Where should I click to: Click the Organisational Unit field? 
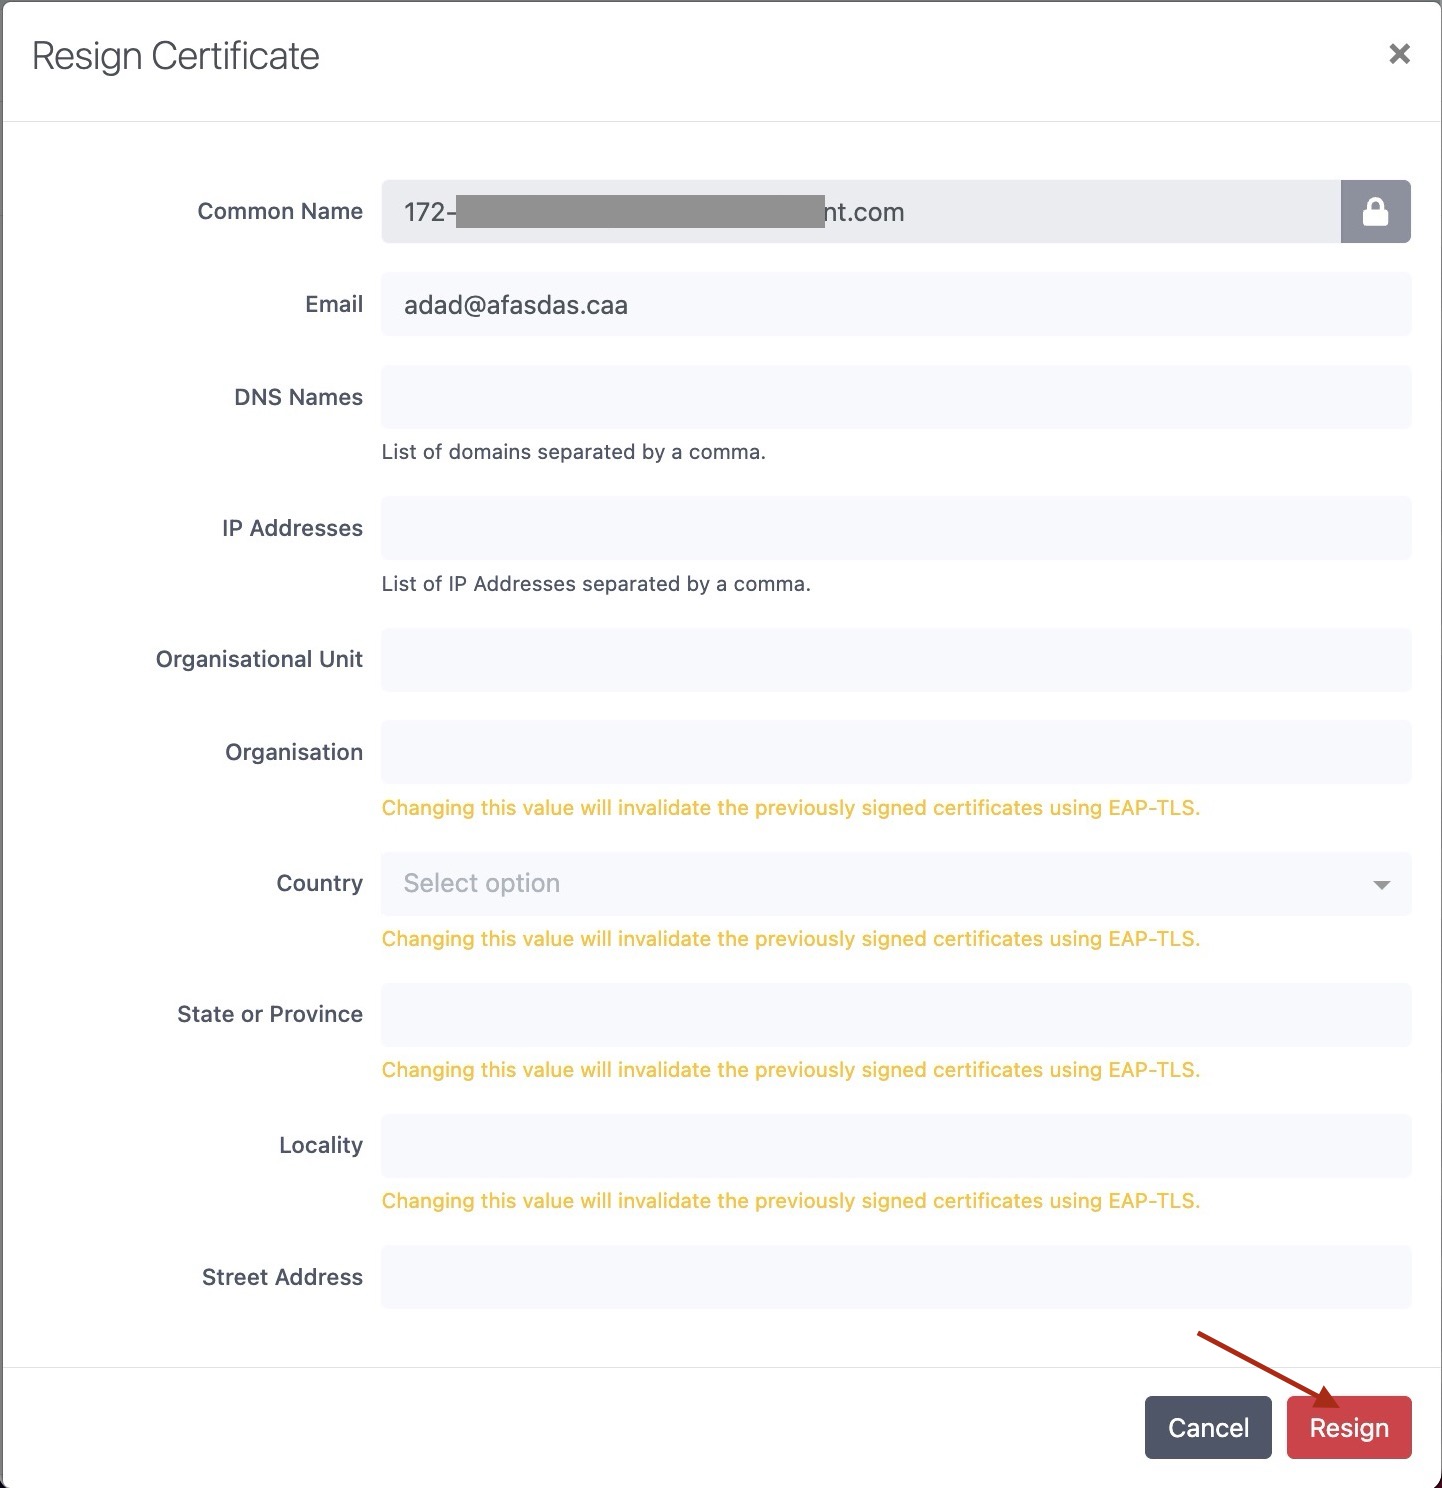pyautogui.click(x=895, y=659)
